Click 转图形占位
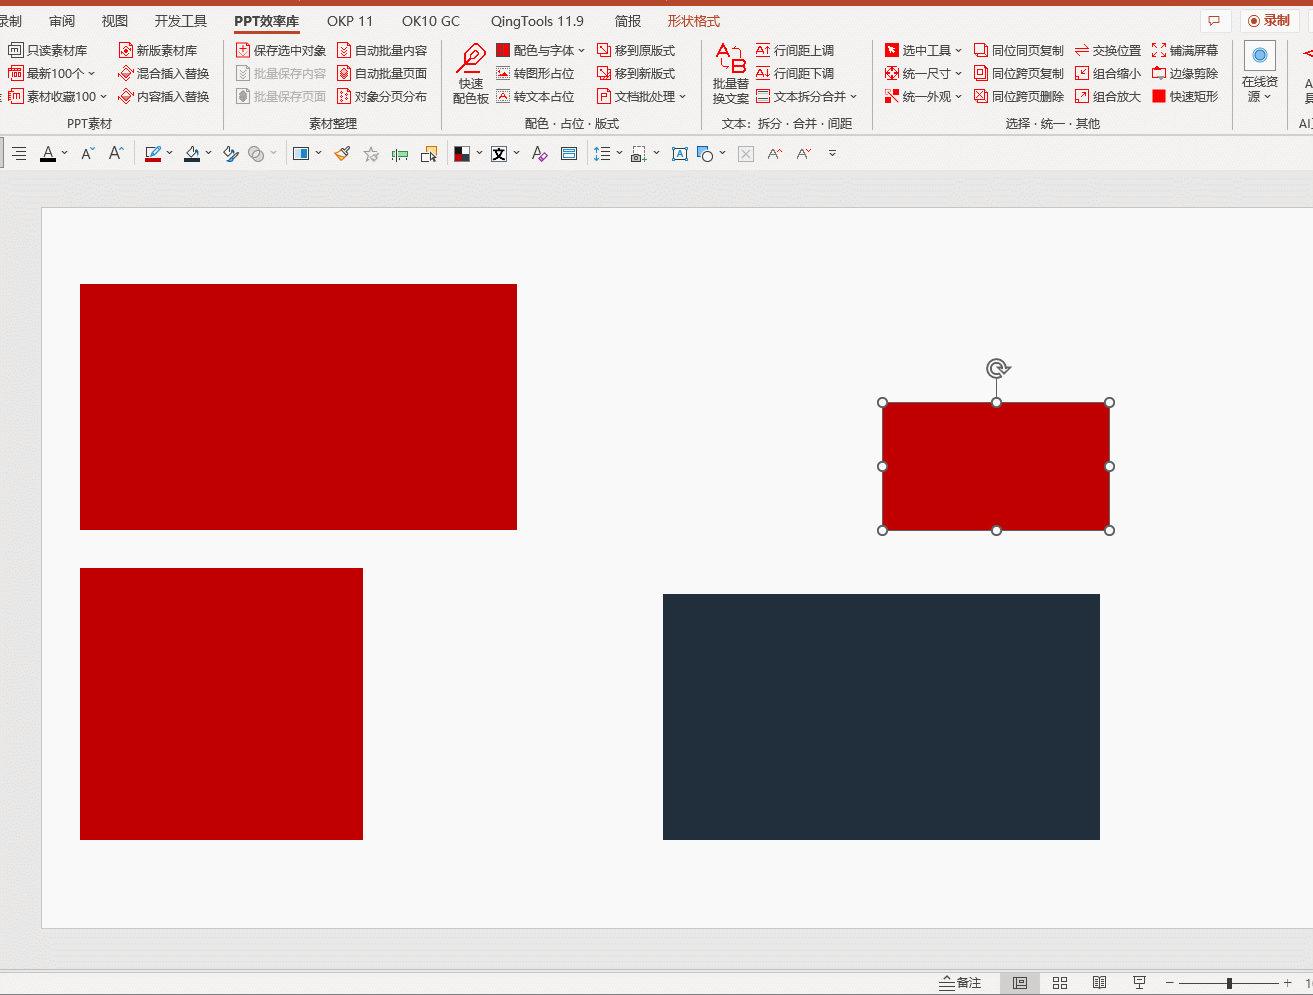The width and height of the screenshot is (1313, 995). point(535,73)
